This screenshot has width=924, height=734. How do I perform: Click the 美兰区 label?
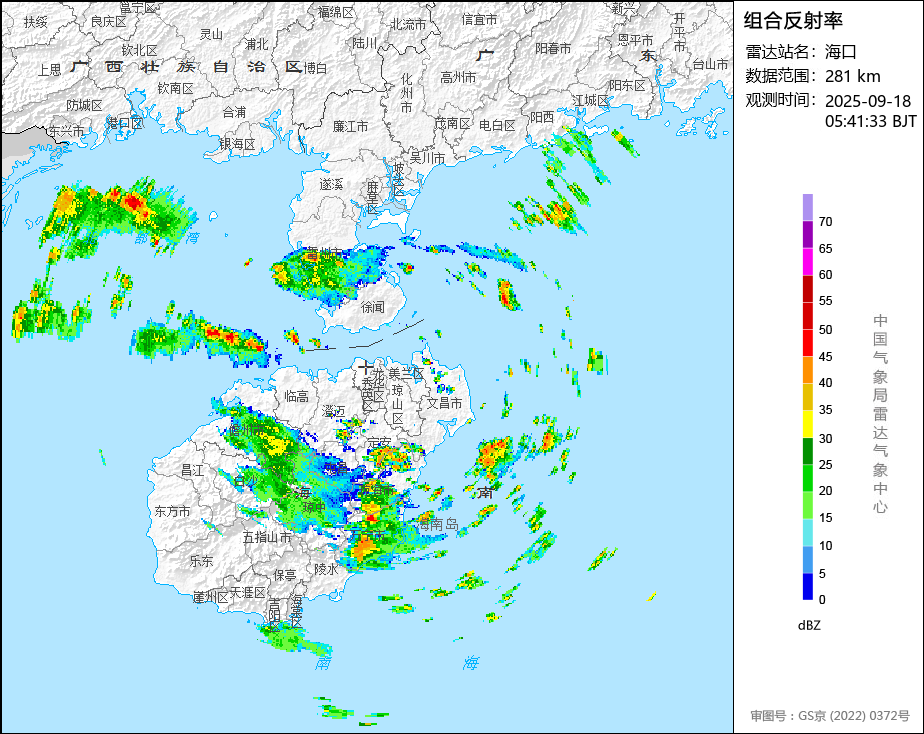[x=405, y=373]
